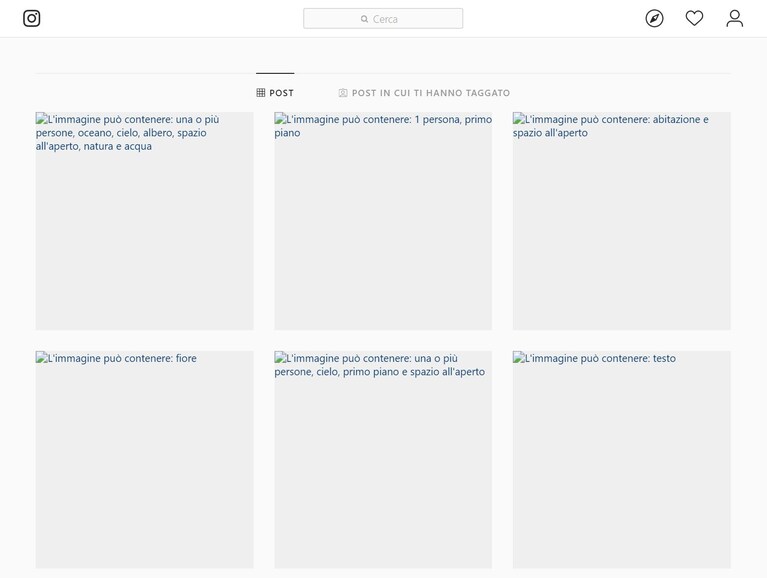The width and height of the screenshot is (767, 578).
Task: Open the post containing 'fiore'
Action: (144, 460)
